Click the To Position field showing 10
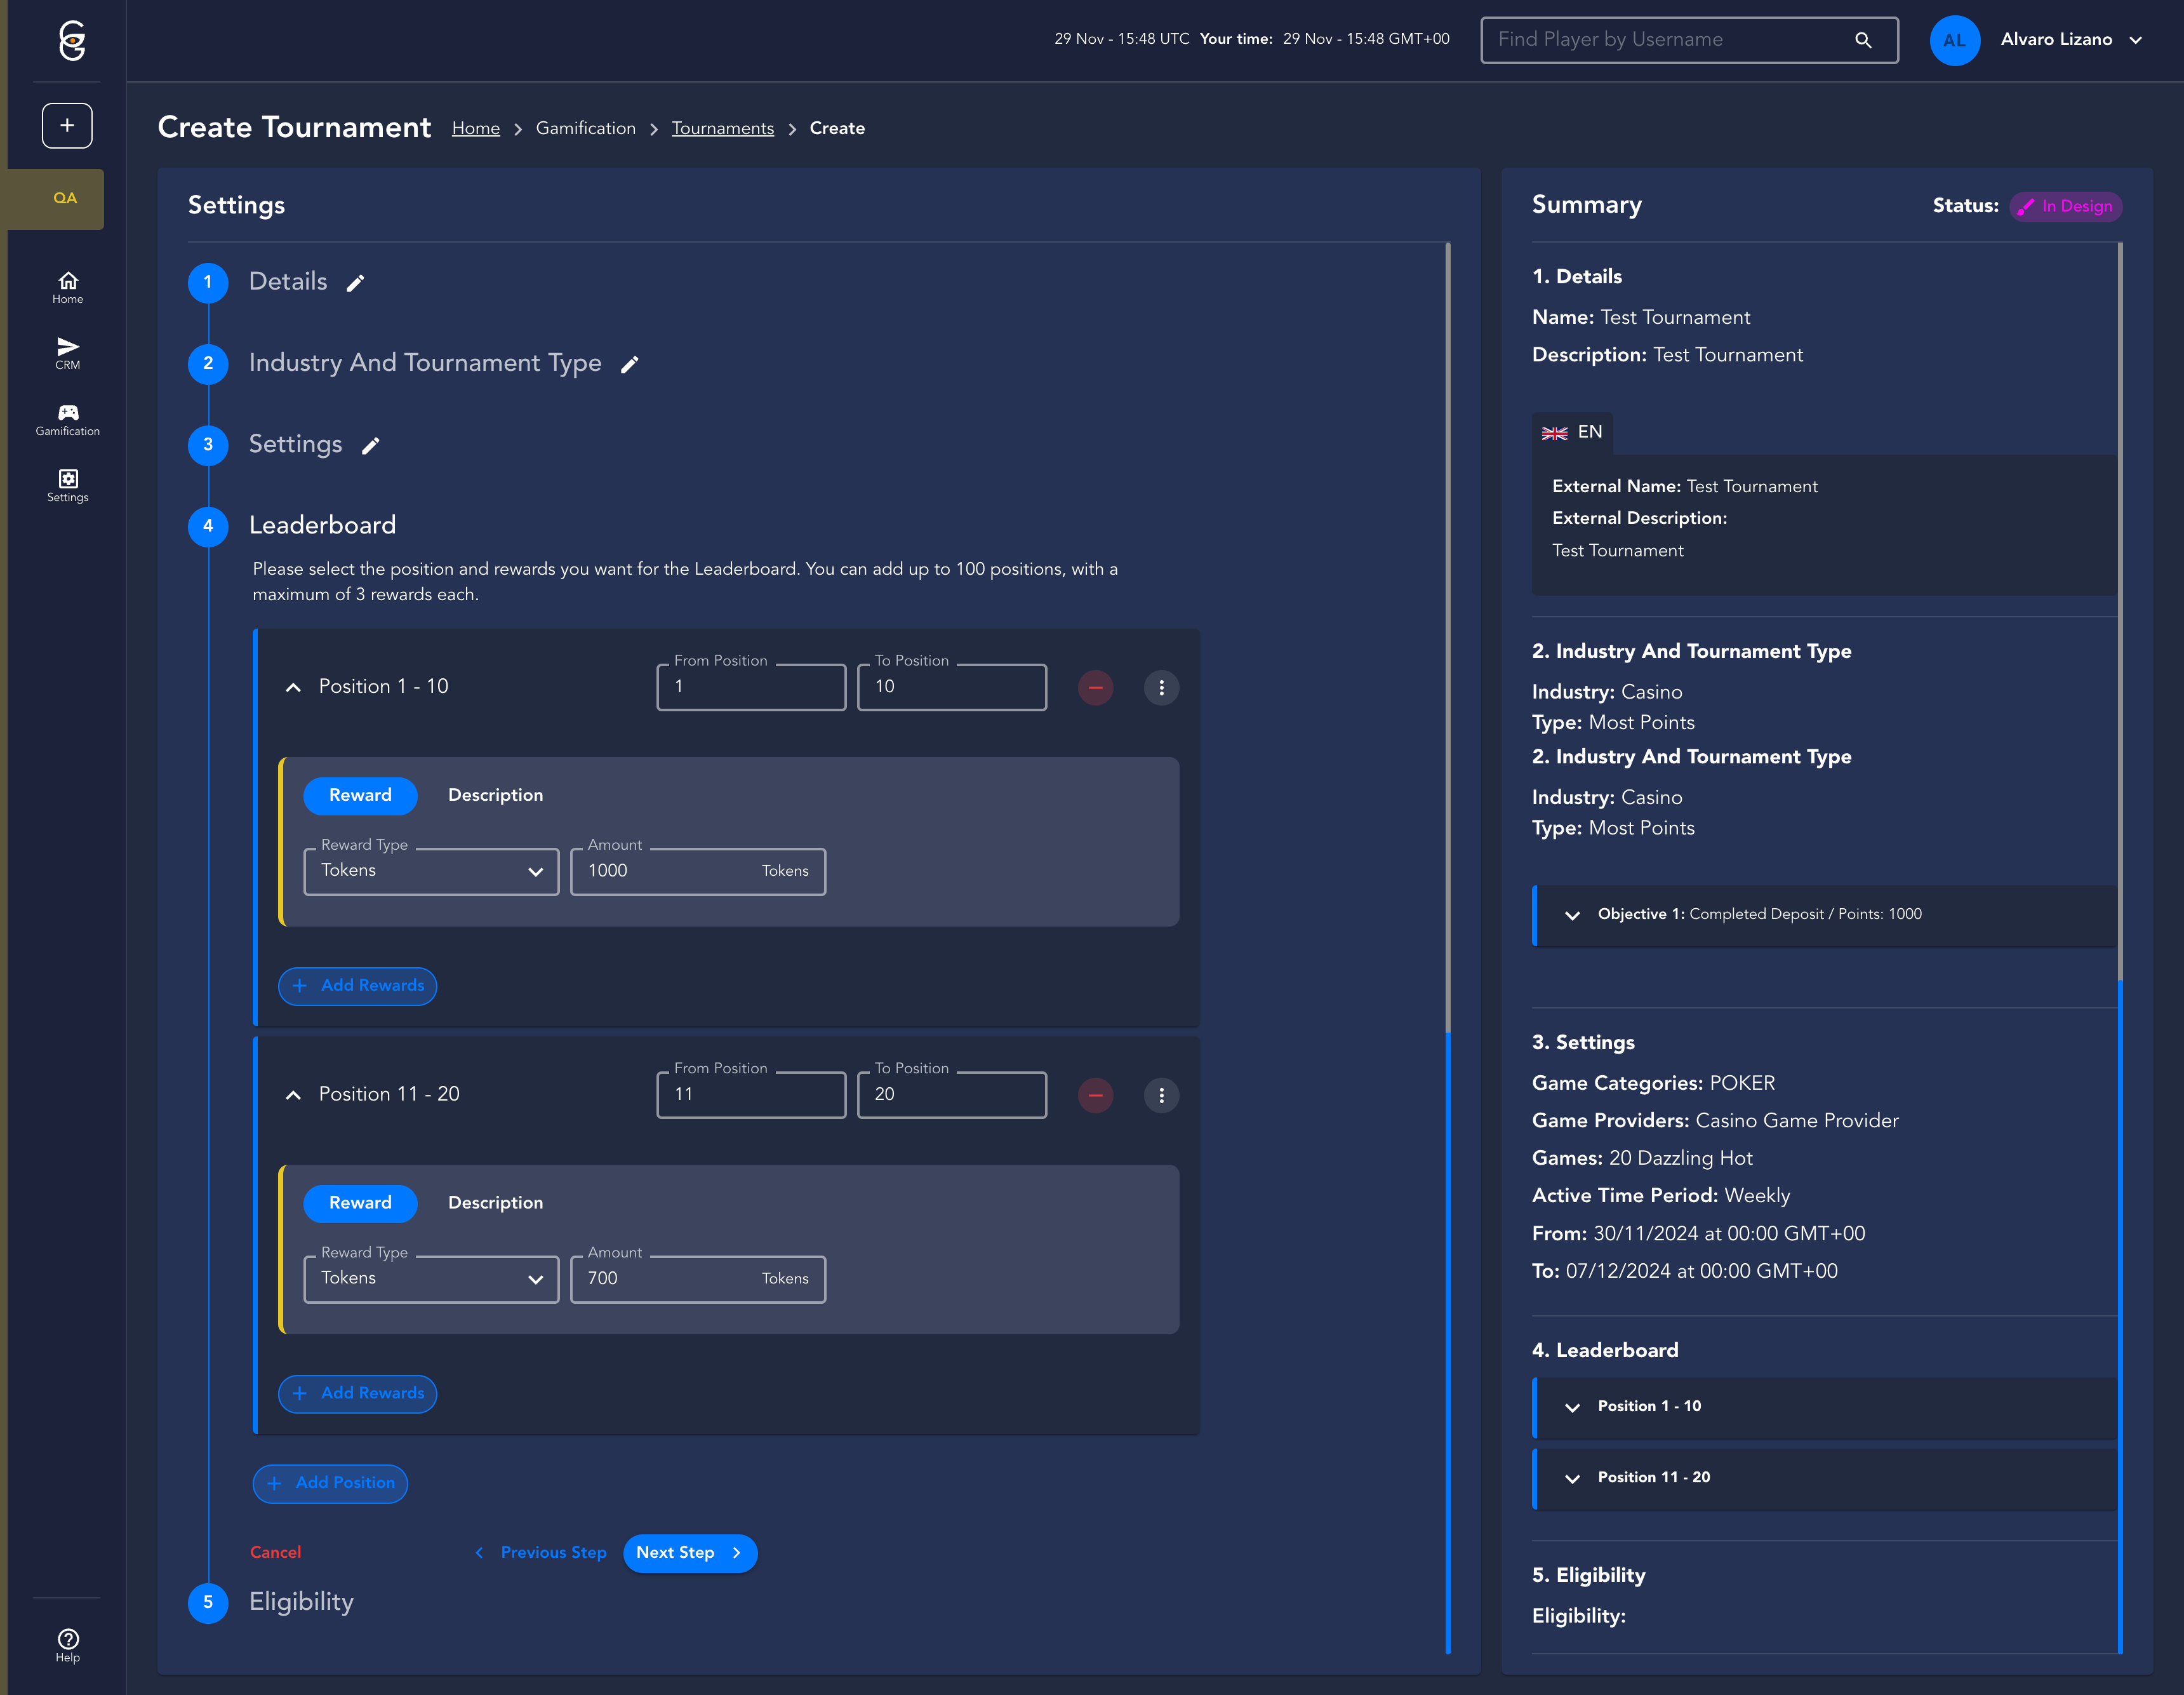This screenshot has width=2184, height=1695. [x=951, y=687]
